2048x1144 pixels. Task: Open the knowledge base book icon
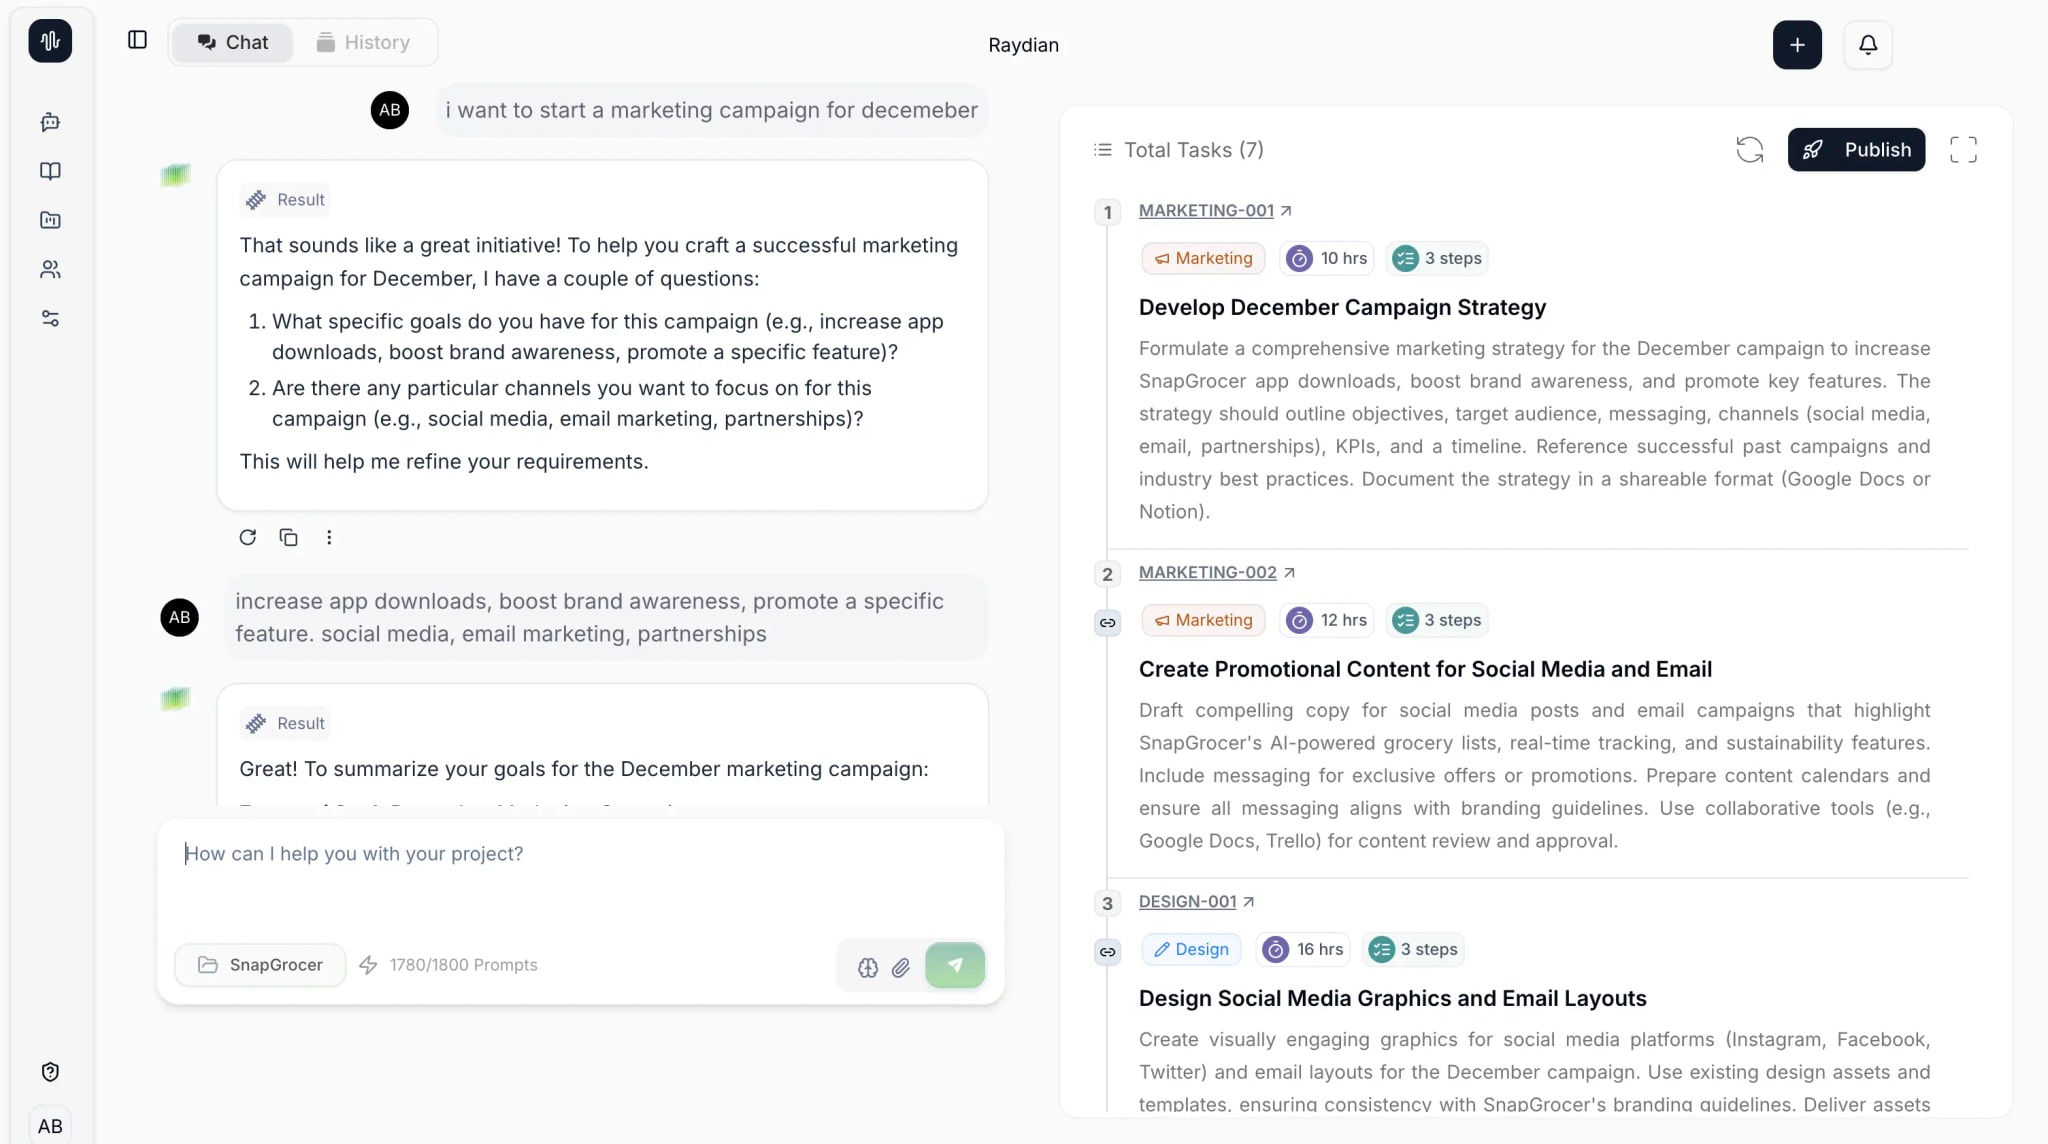[x=50, y=171]
